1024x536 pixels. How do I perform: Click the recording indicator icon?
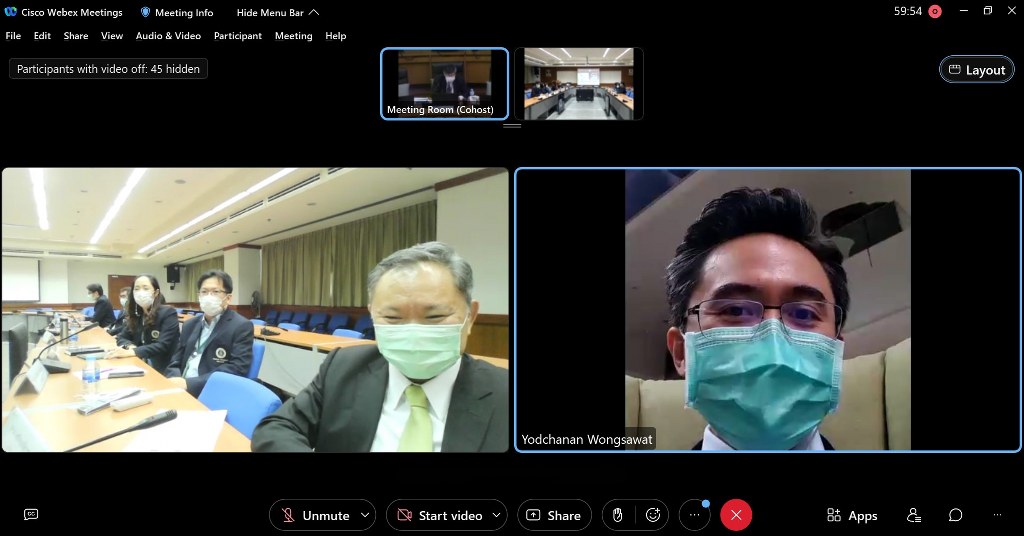[x=935, y=11]
